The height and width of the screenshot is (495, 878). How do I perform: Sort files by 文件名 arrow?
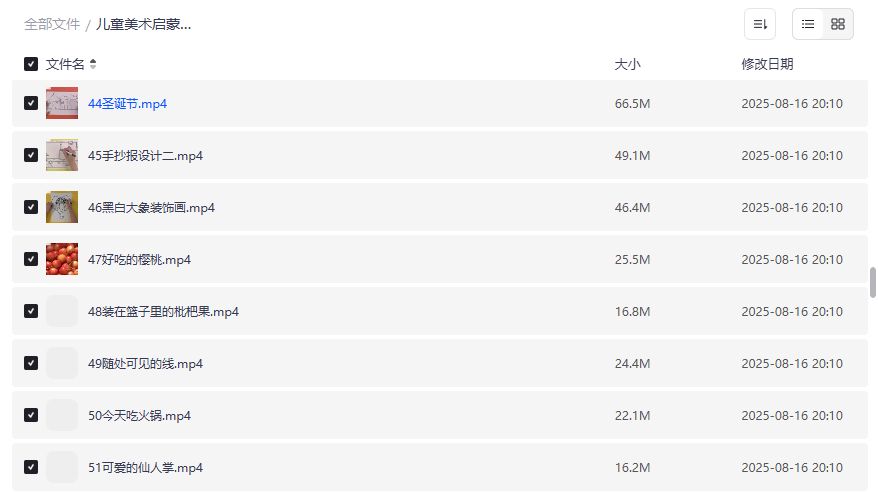[x=93, y=65]
